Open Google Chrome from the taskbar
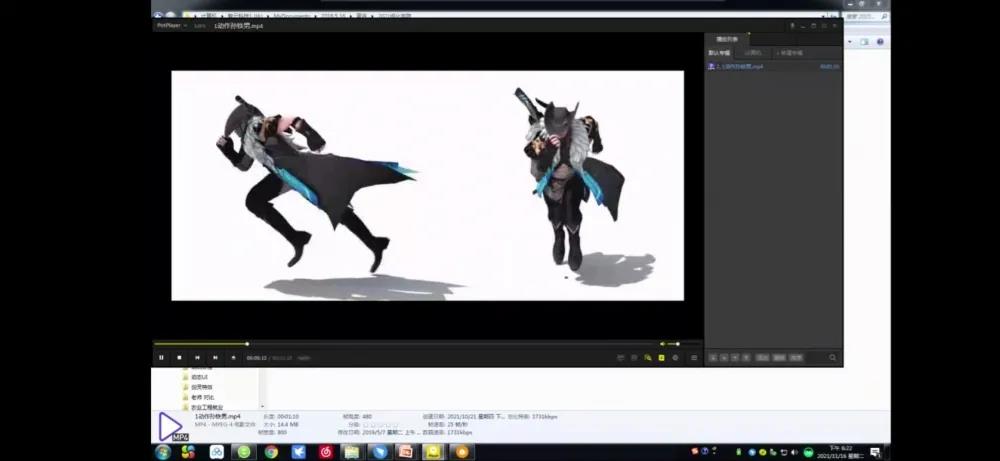This screenshot has height=461, width=1000. point(271,452)
